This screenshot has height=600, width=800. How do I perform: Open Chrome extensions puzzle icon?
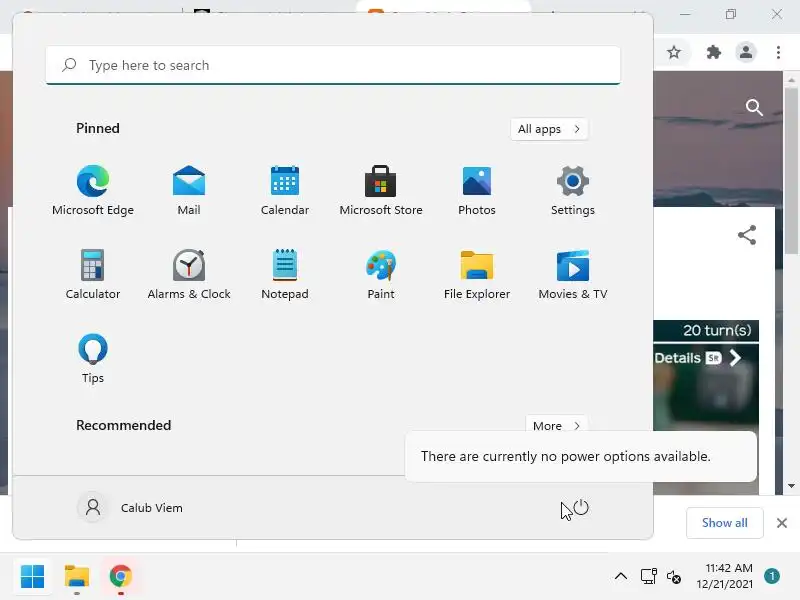pos(713,52)
